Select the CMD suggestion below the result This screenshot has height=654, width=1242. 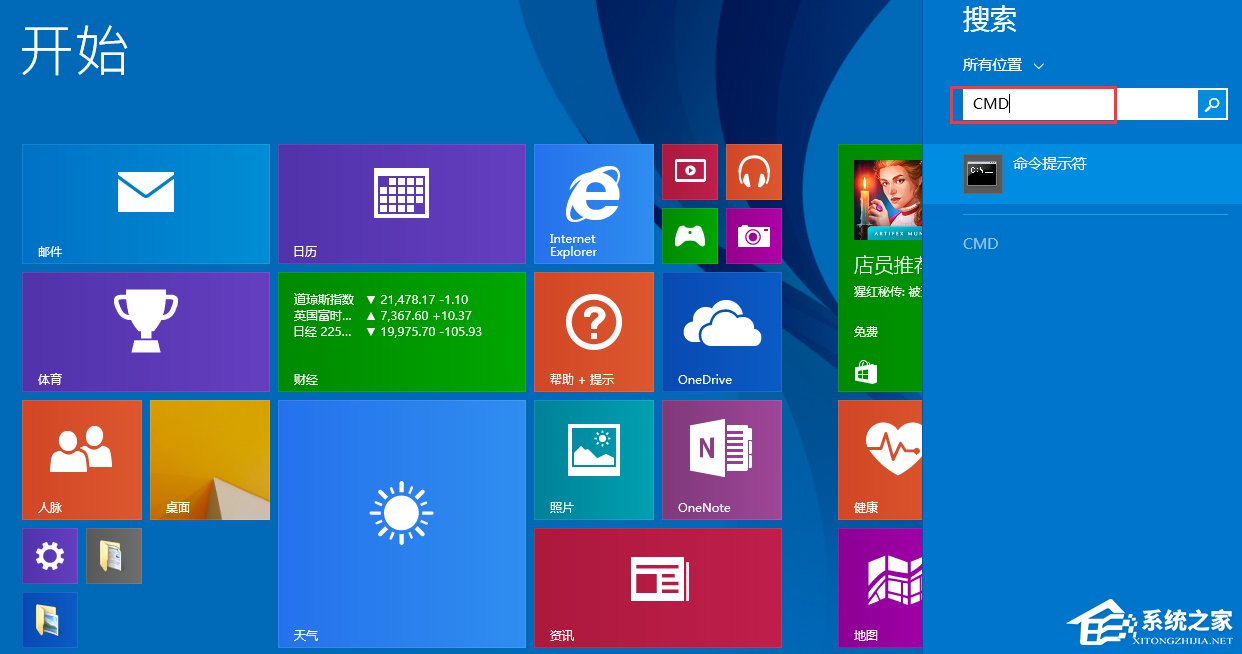[x=980, y=243]
